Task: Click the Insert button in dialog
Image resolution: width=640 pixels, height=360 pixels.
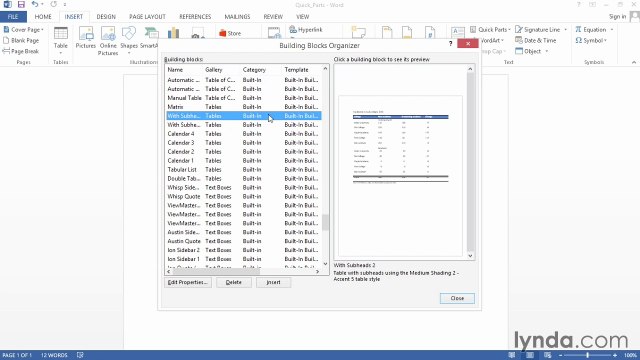Action: tap(273, 282)
